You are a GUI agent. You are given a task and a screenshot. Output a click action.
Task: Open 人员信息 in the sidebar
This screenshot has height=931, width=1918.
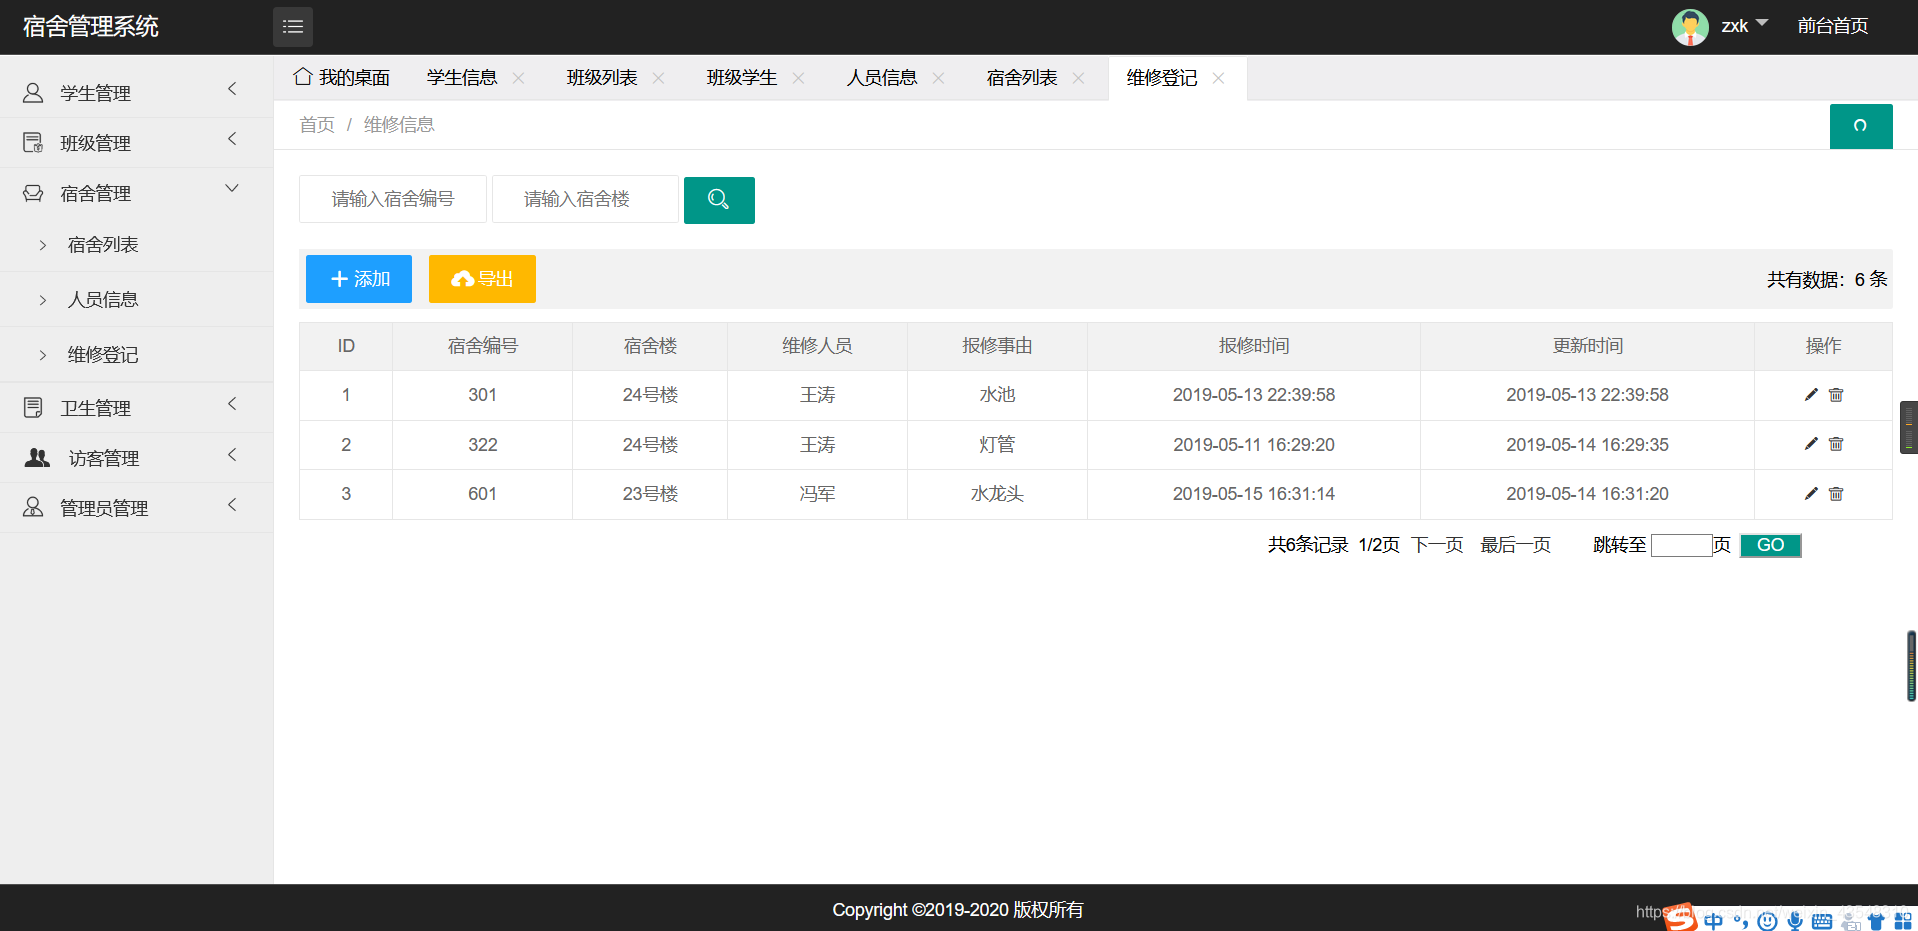(x=136, y=300)
